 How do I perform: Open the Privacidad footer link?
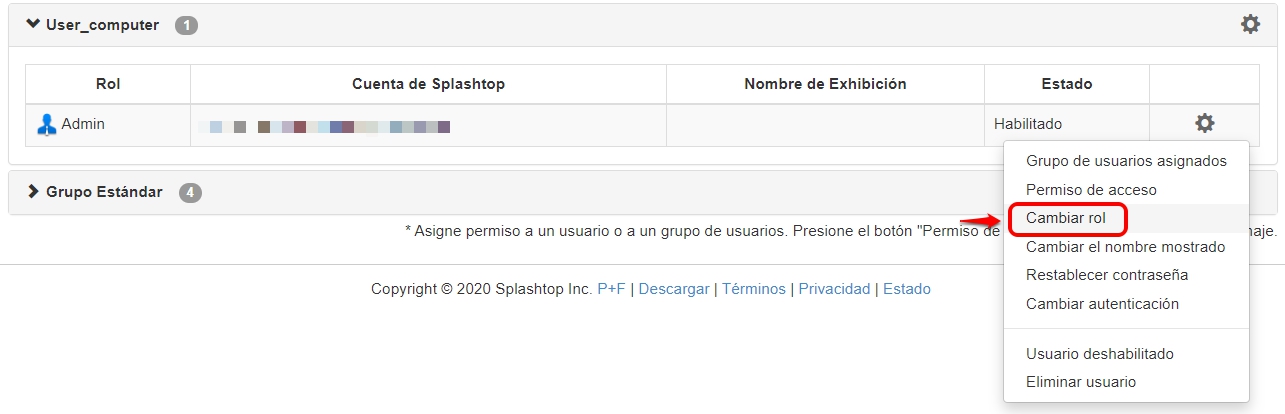pos(834,289)
